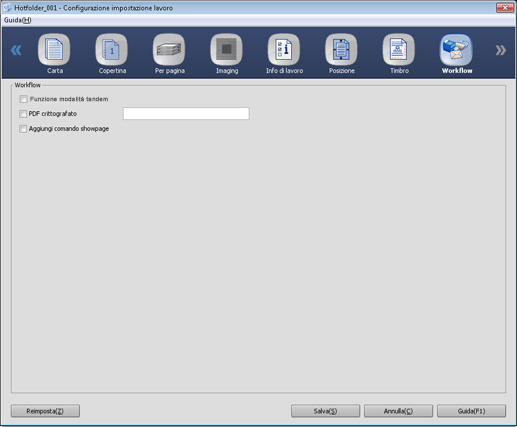Toggle the PDF crittografato checkbox
This screenshot has width=517, height=427.
[23, 114]
